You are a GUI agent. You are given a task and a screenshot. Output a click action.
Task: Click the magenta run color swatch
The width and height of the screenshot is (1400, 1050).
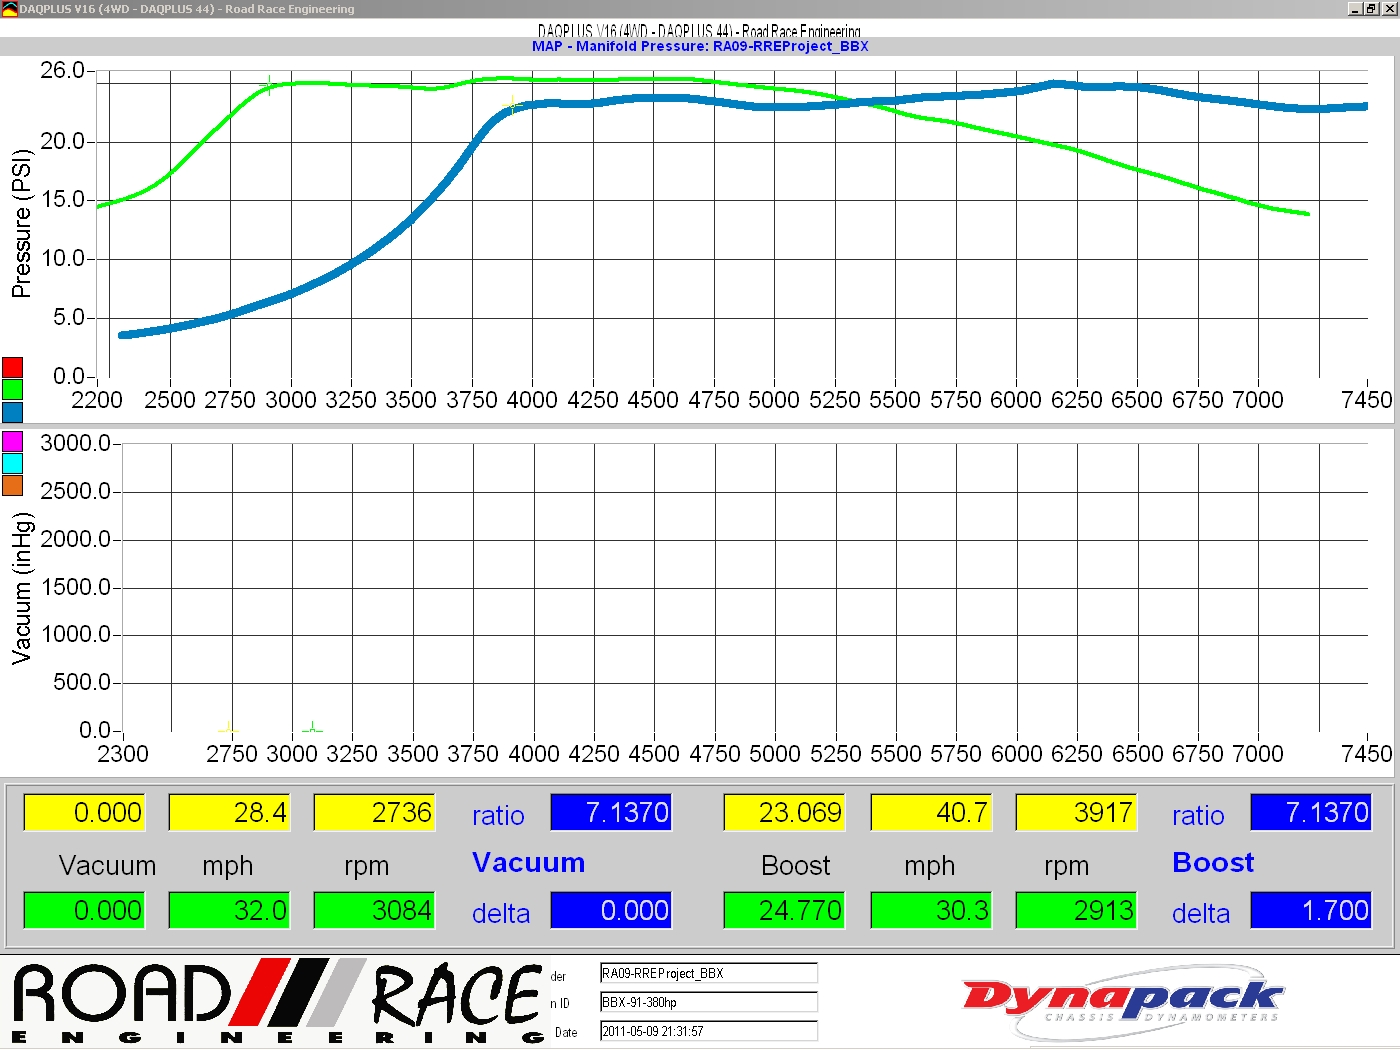point(12,441)
